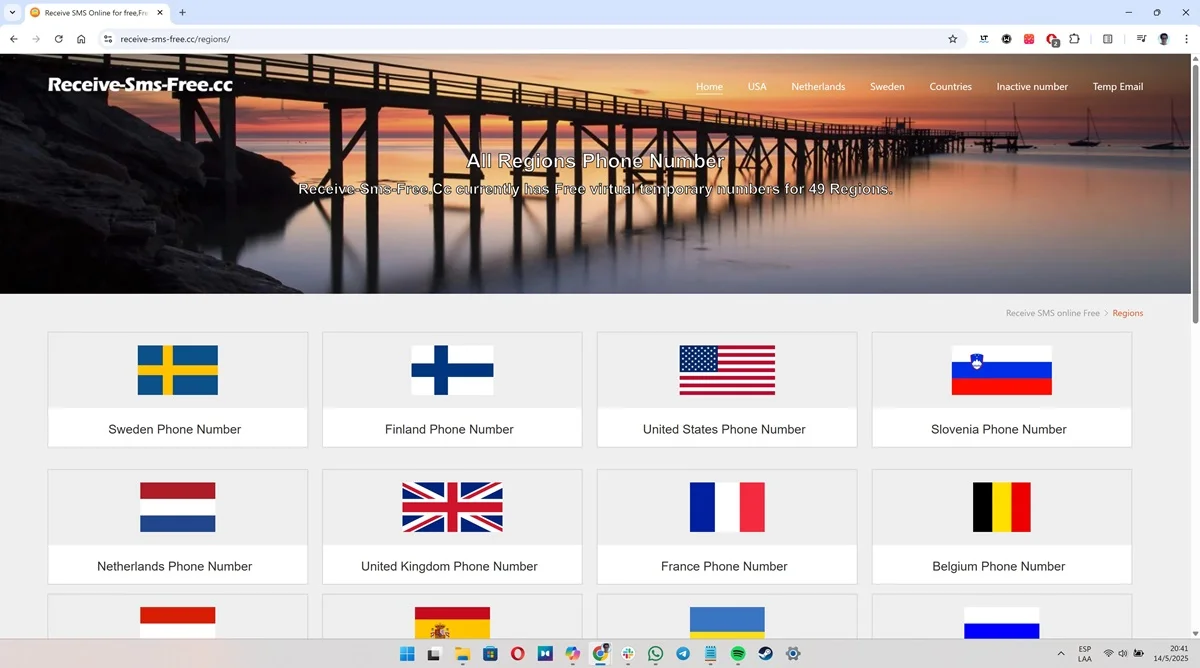Expand the tab search dropdown arrow
Image resolution: width=1200 pixels, height=668 pixels.
pyautogui.click(x=11, y=13)
